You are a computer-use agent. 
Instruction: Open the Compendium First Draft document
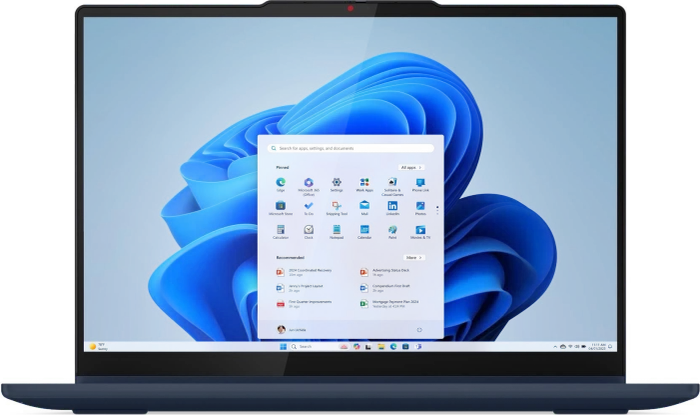(387, 288)
